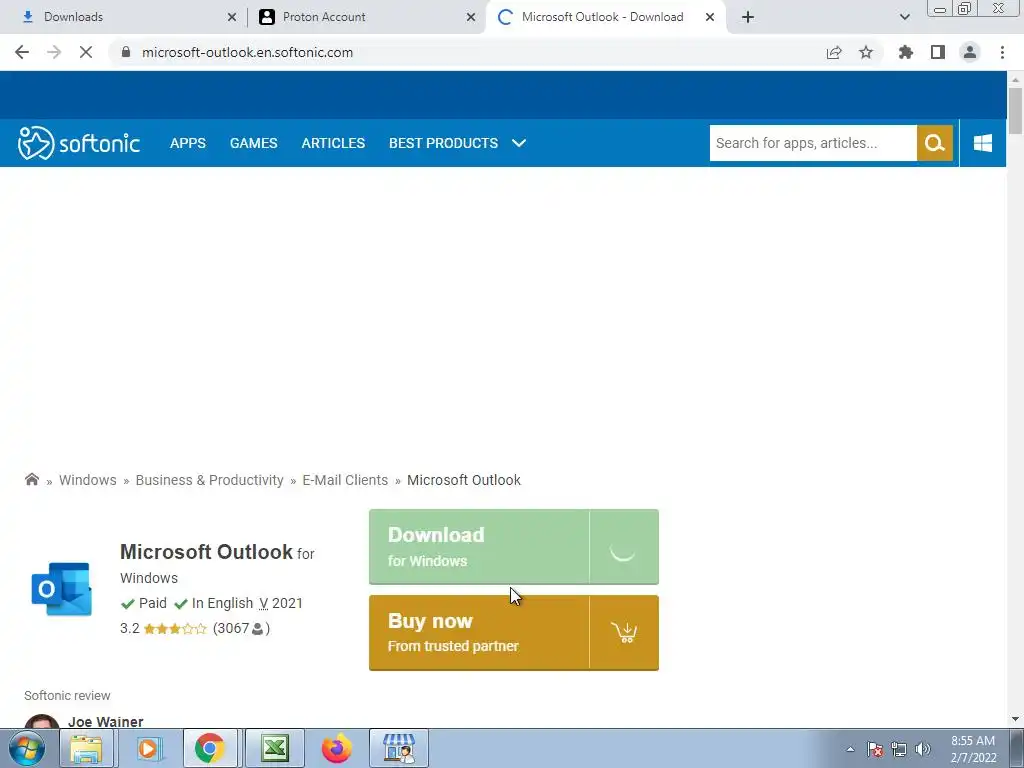Screen dimensions: 1024x768
Task: Open a new tab with plus button
Action: tap(748, 17)
